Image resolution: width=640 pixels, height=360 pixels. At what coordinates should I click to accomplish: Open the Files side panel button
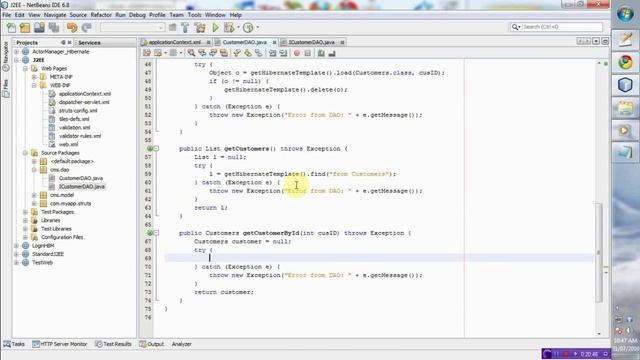coord(6,88)
